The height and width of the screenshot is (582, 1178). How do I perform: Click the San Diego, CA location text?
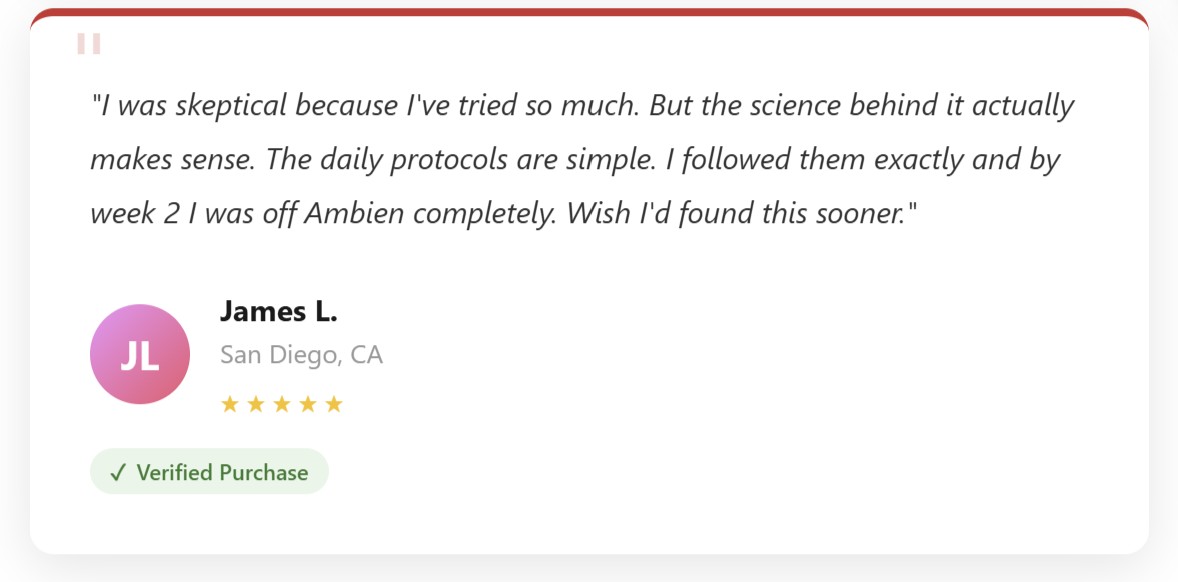tap(301, 354)
